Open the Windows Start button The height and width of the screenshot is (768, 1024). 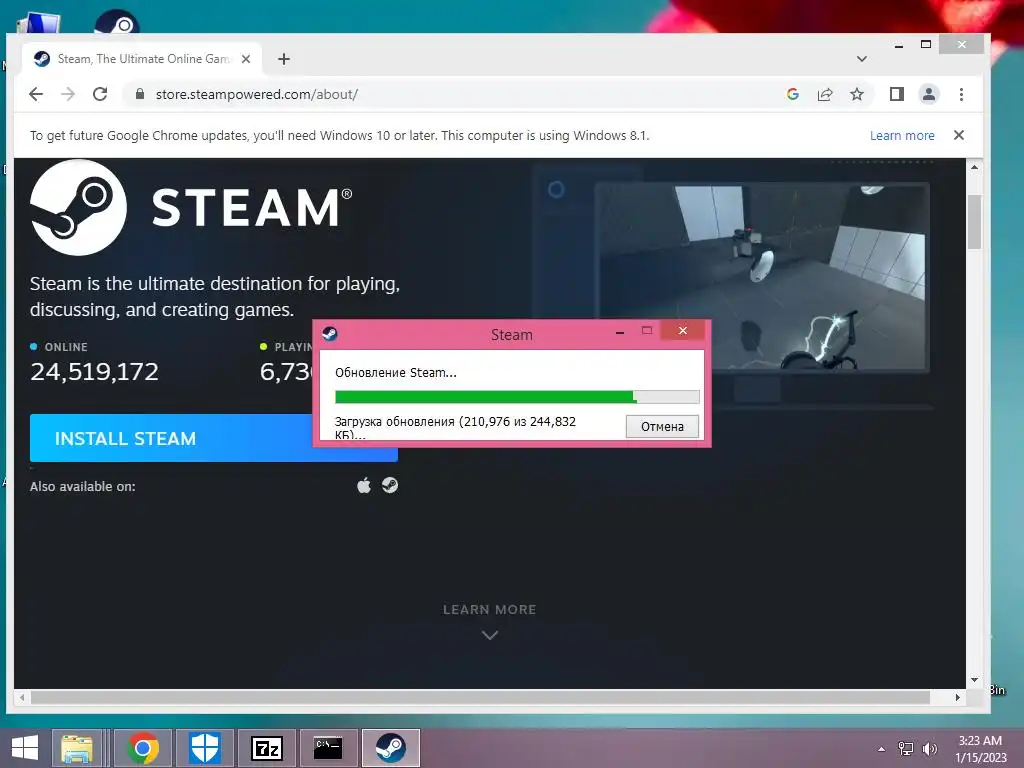[x=25, y=748]
